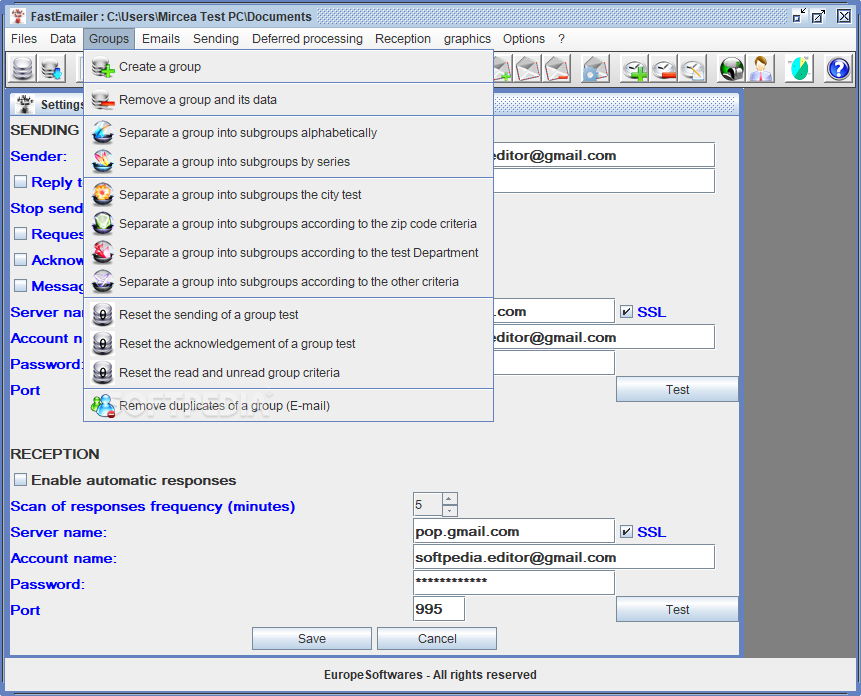Click the sending Password field
Viewport: 861px width, 696px height.
(554, 363)
